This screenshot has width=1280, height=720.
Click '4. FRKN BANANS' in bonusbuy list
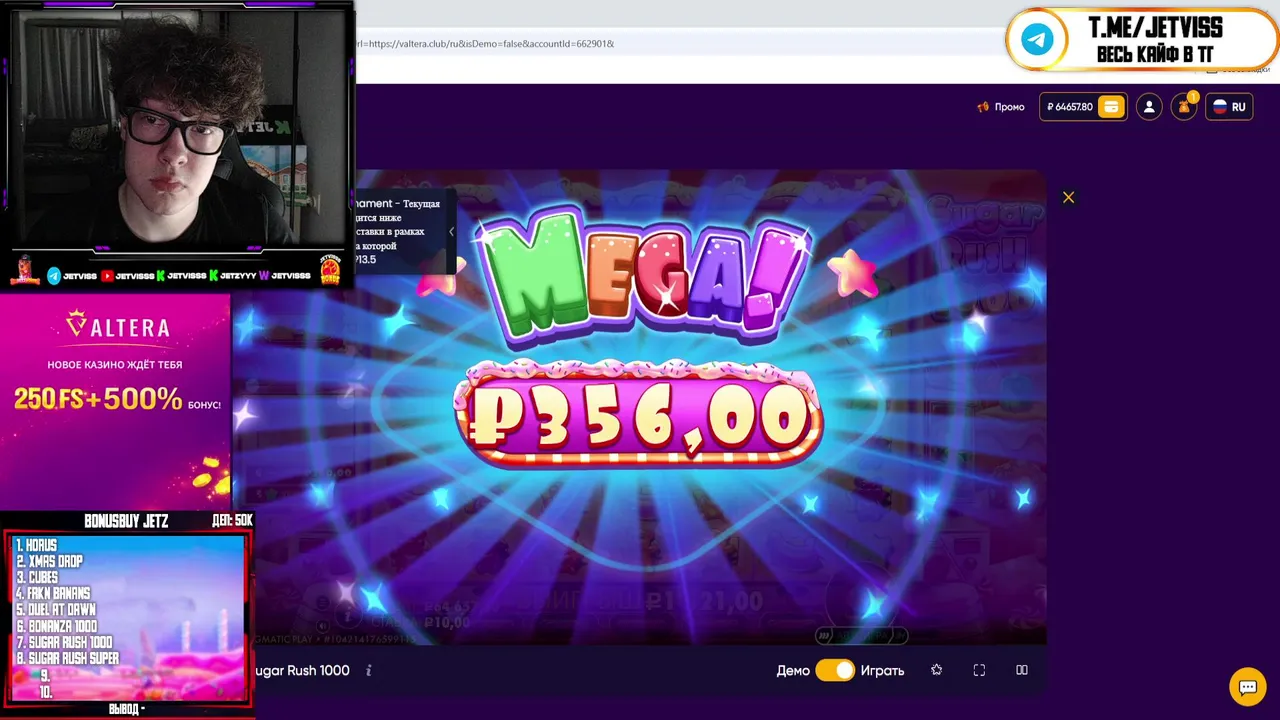[x=52, y=594]
